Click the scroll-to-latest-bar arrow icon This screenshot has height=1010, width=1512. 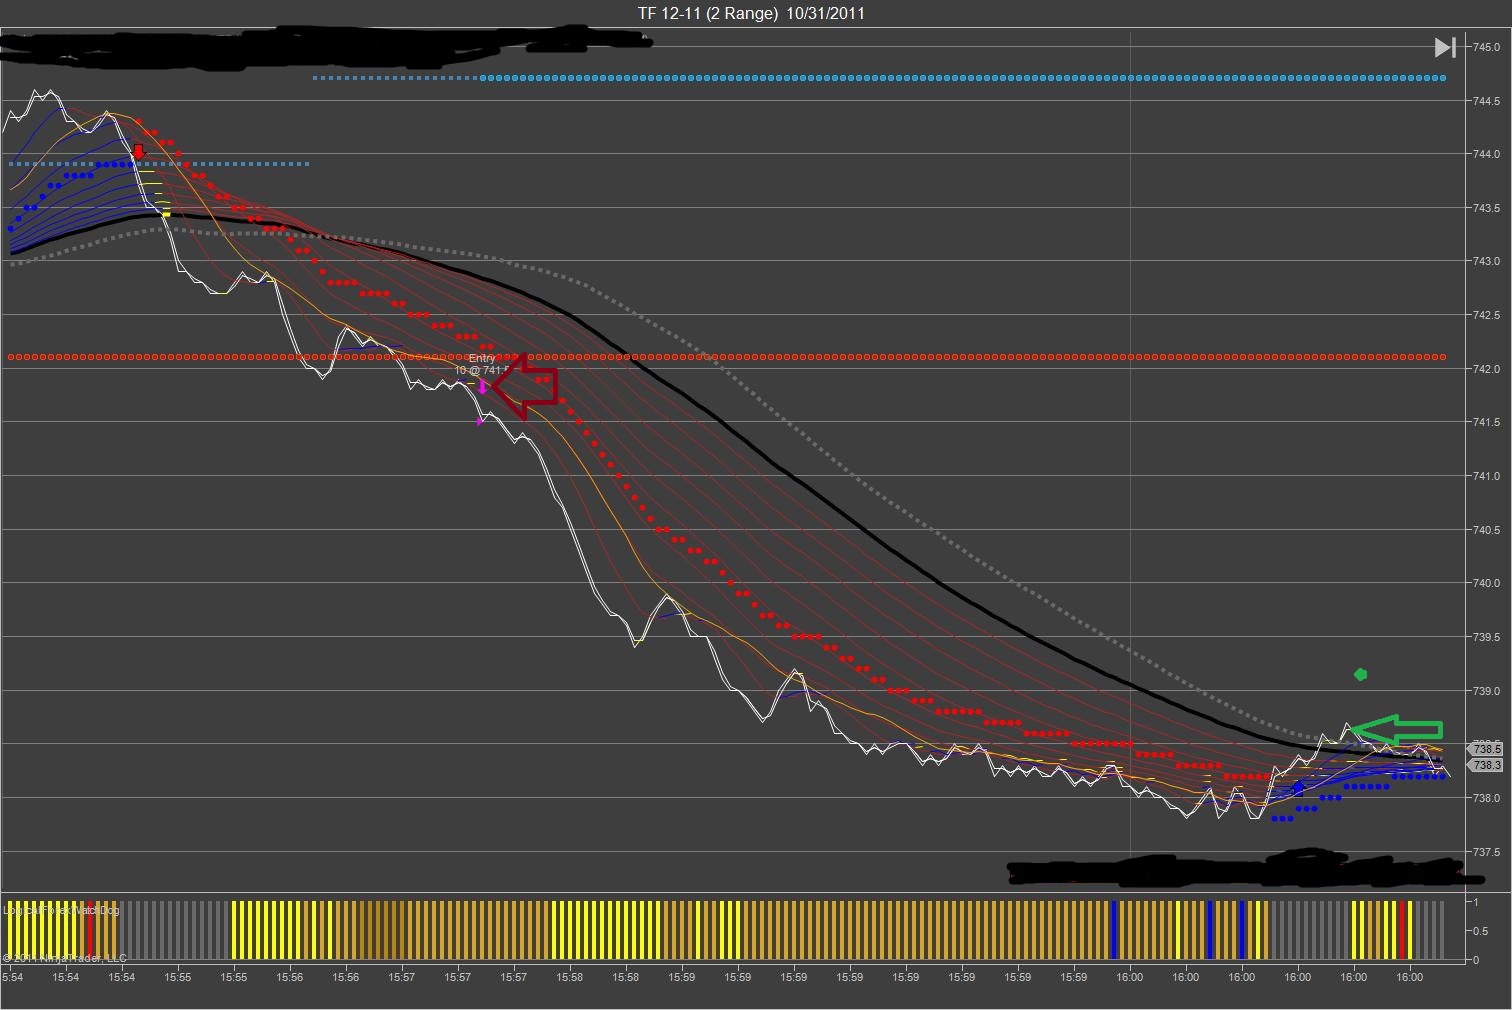(x=1445, y=47)
